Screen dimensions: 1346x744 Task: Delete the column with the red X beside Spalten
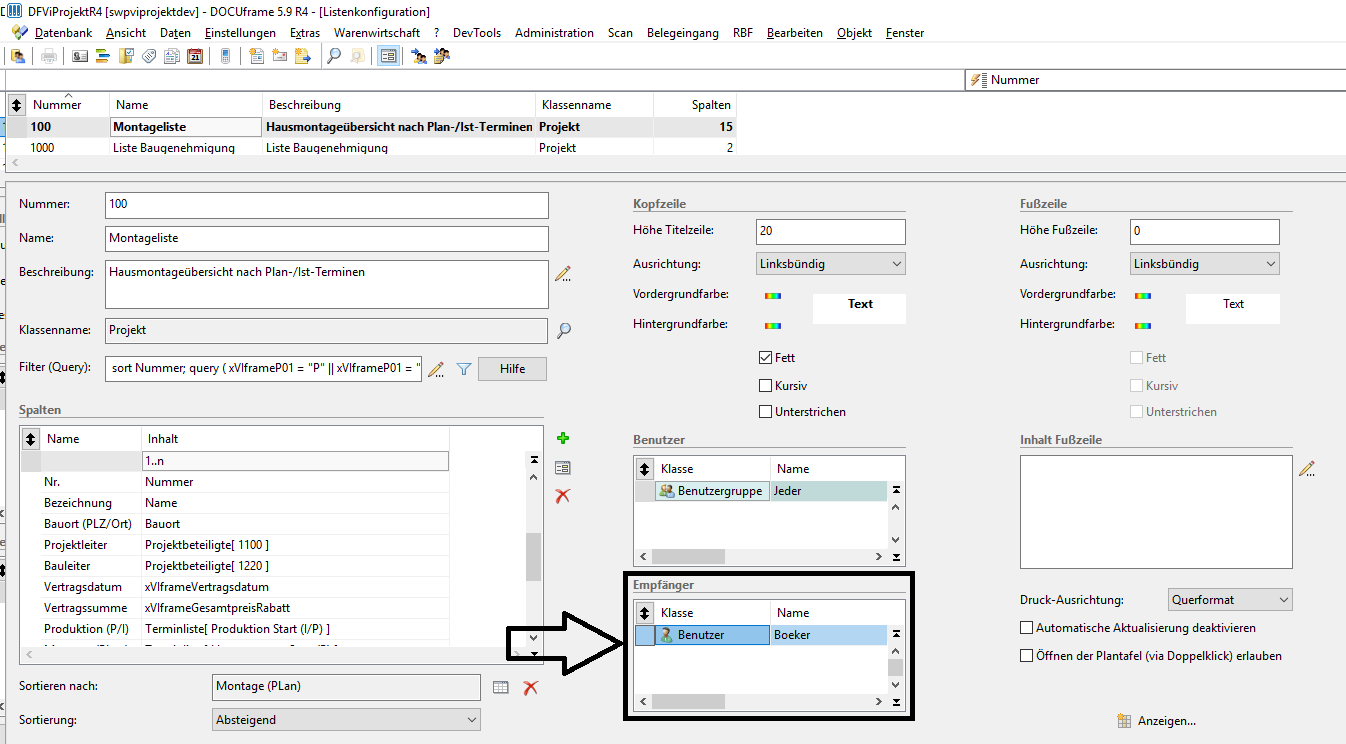click(x=563, y=495)
